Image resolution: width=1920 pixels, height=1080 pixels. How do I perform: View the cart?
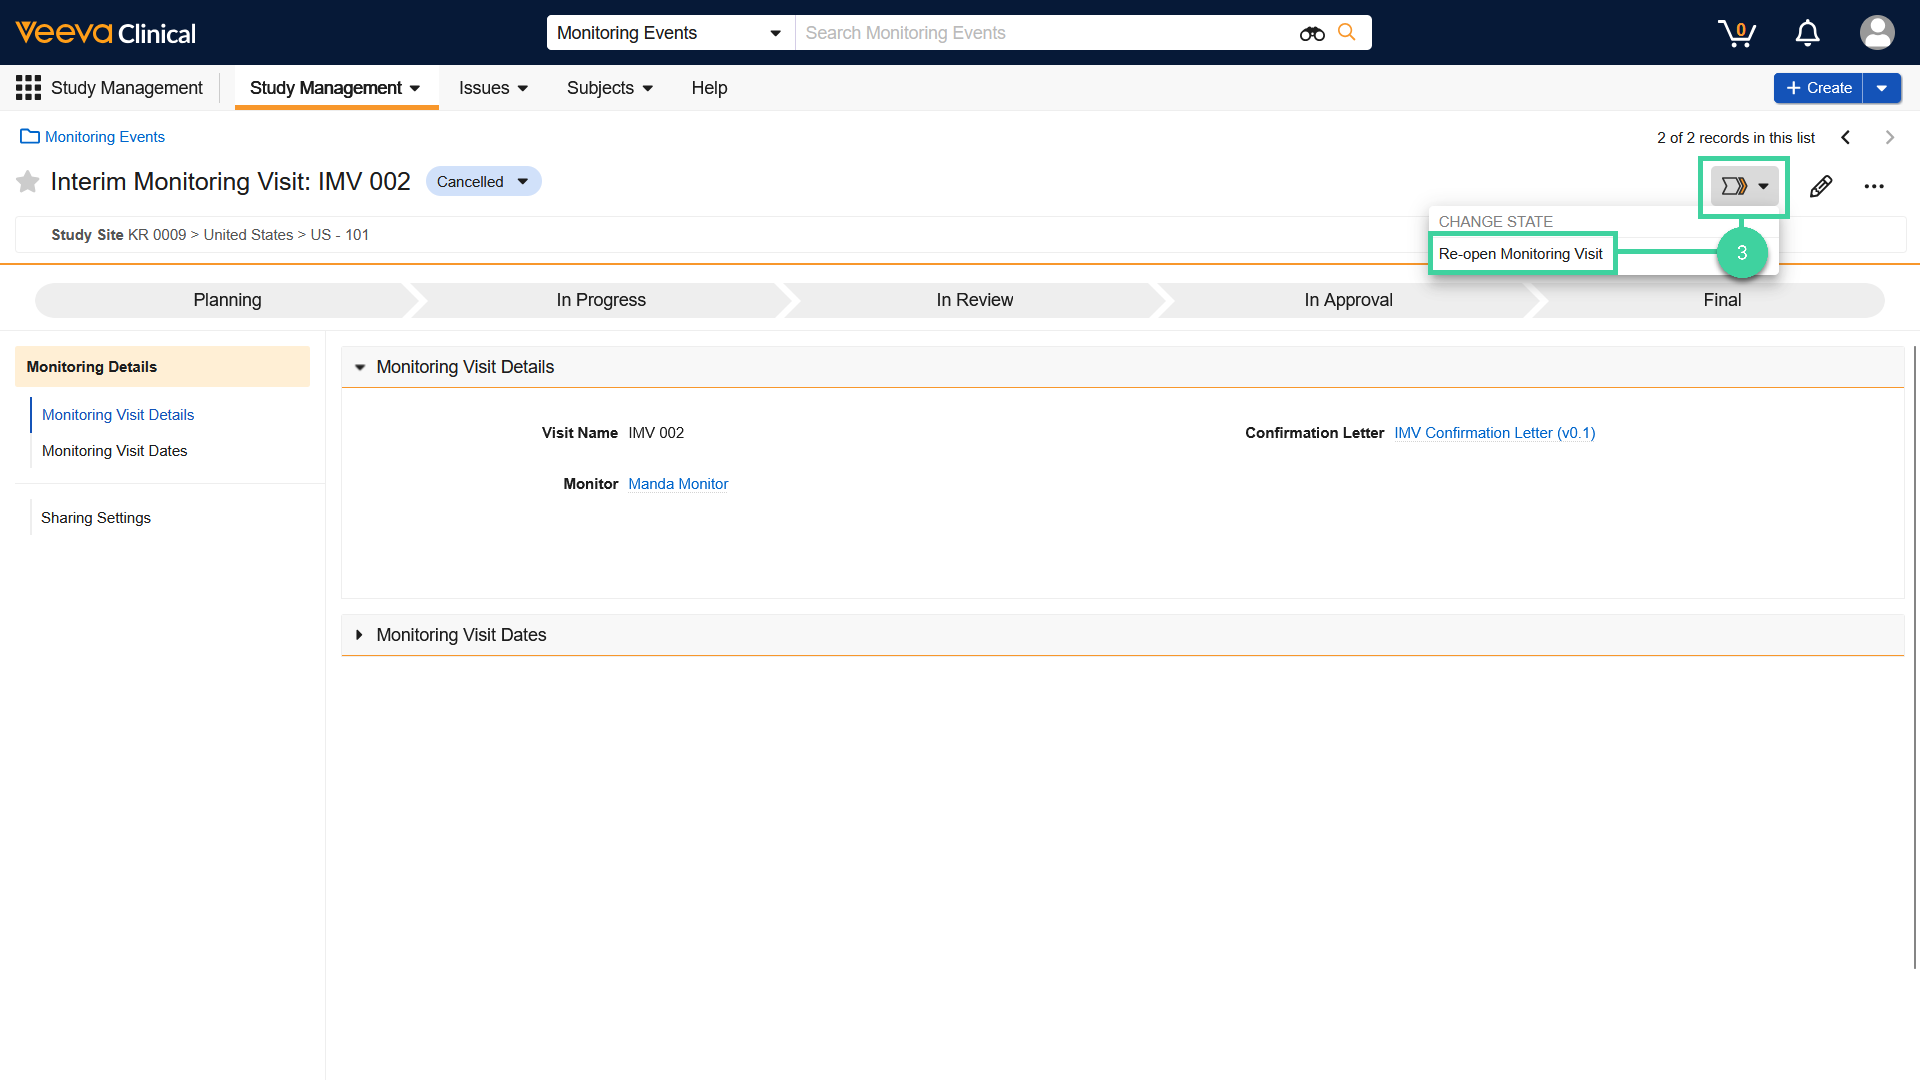(x=1736, y=33)
